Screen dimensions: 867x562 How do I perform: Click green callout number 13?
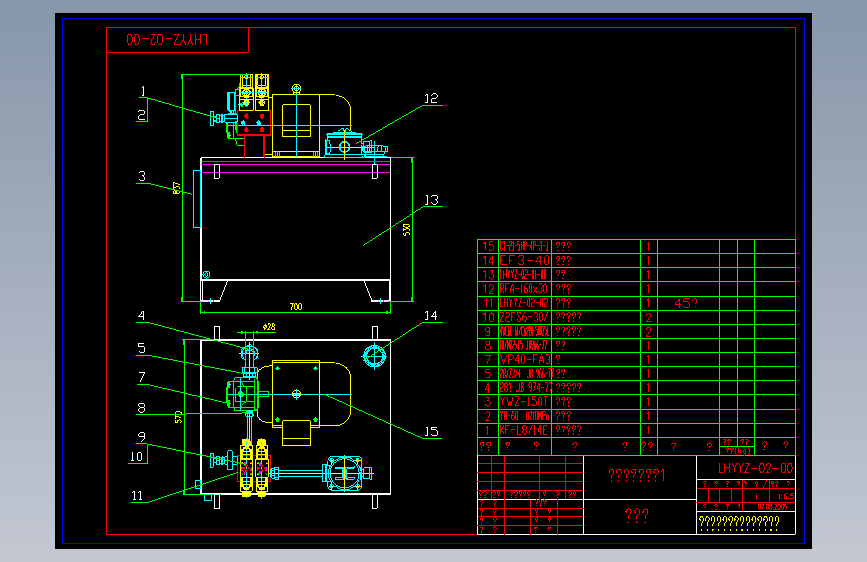[x=431, y=200]
